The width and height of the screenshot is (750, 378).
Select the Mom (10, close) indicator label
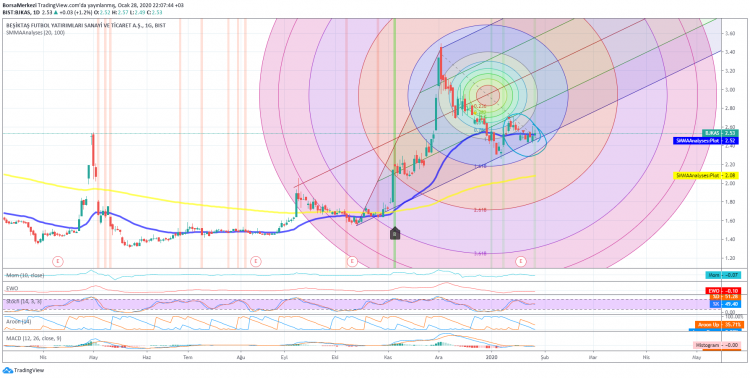(25, 275)
